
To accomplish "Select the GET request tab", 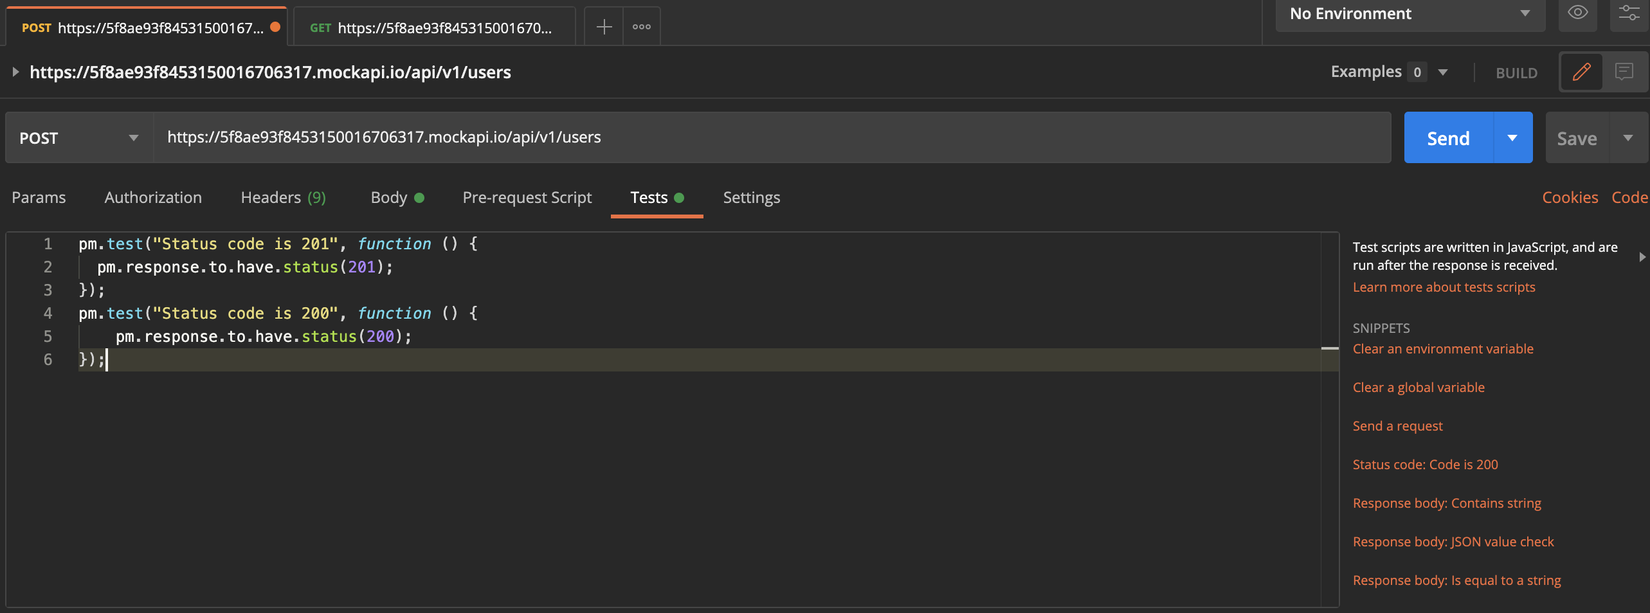I will tap(432, 28).
